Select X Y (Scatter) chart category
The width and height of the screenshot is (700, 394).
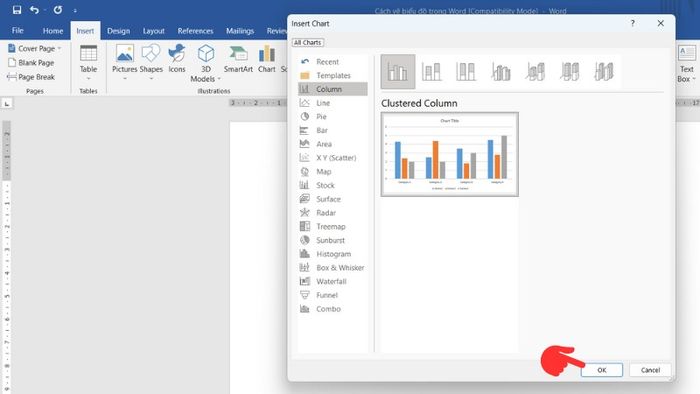(x=333, y=158)
